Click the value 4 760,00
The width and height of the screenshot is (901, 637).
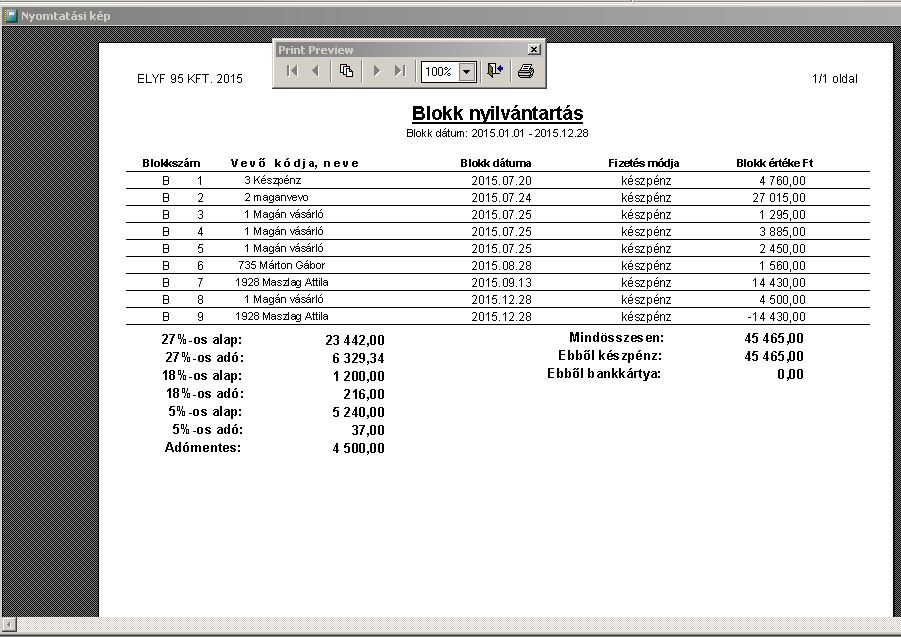click(x=782, y=181)
